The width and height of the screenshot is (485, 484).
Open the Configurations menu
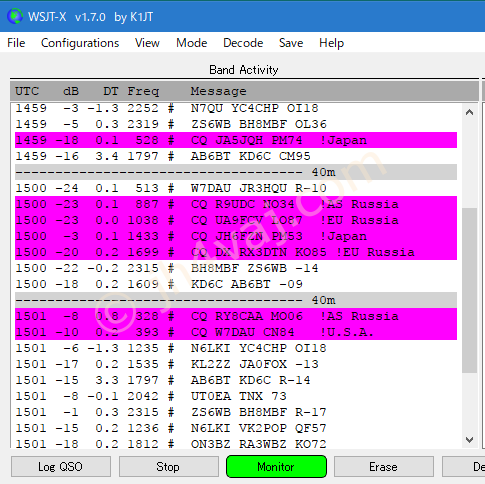coord(80,43)
